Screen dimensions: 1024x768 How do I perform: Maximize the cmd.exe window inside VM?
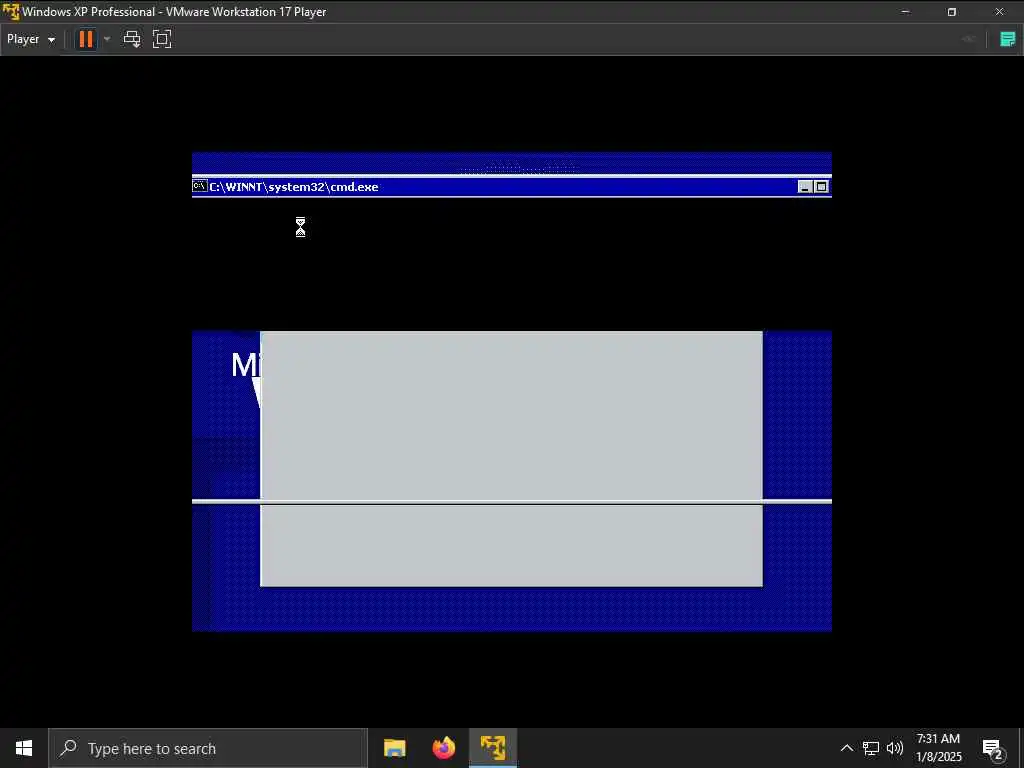[822, 187]
